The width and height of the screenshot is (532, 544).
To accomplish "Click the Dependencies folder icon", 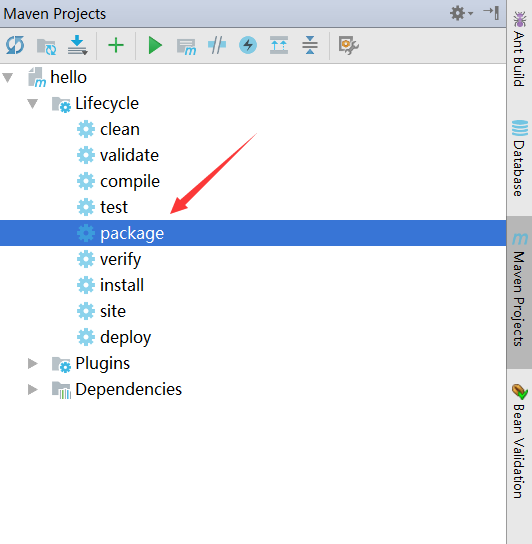I will coord(61,390).
